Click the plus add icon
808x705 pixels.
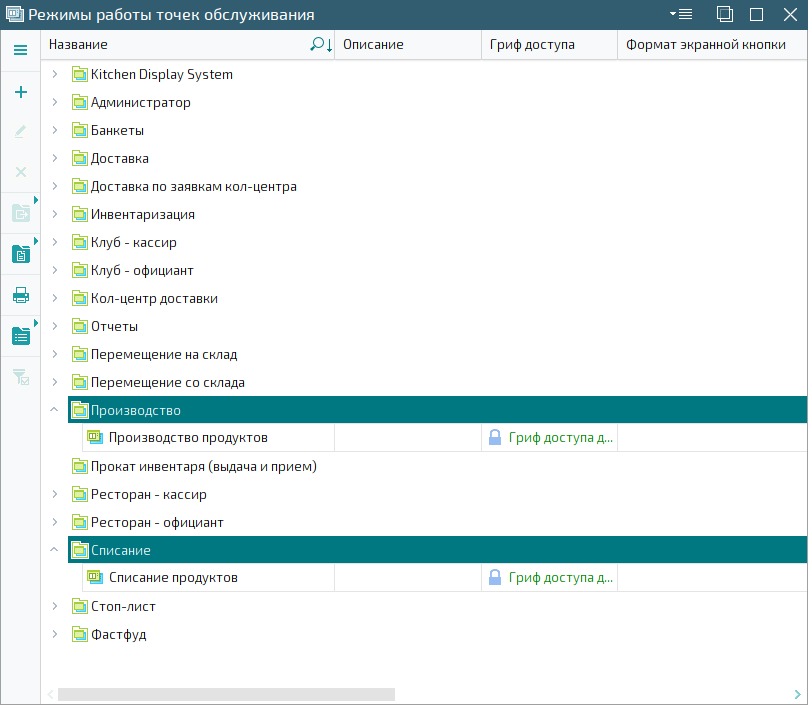(x=21, y=92)
